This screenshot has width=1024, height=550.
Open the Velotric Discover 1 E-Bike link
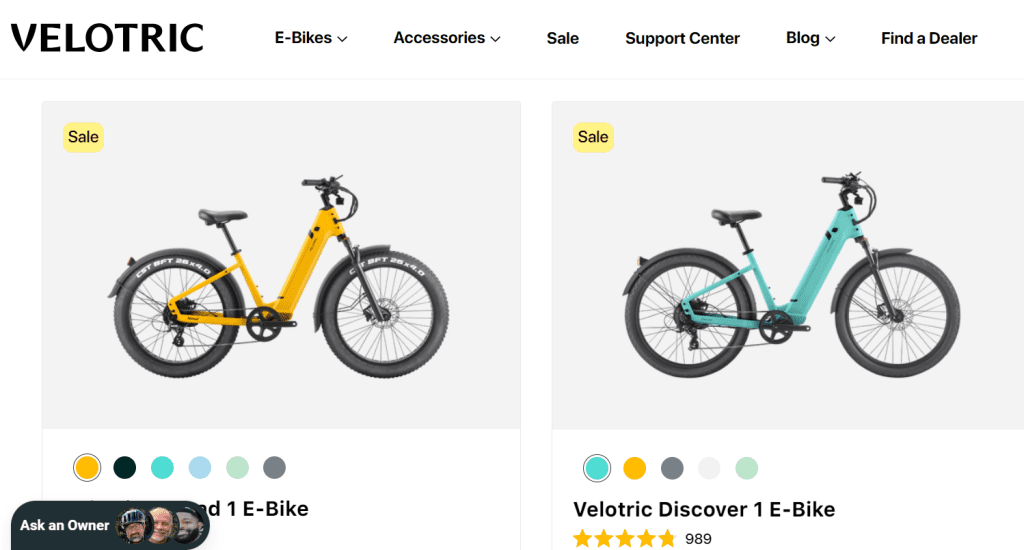pos(704,509)
